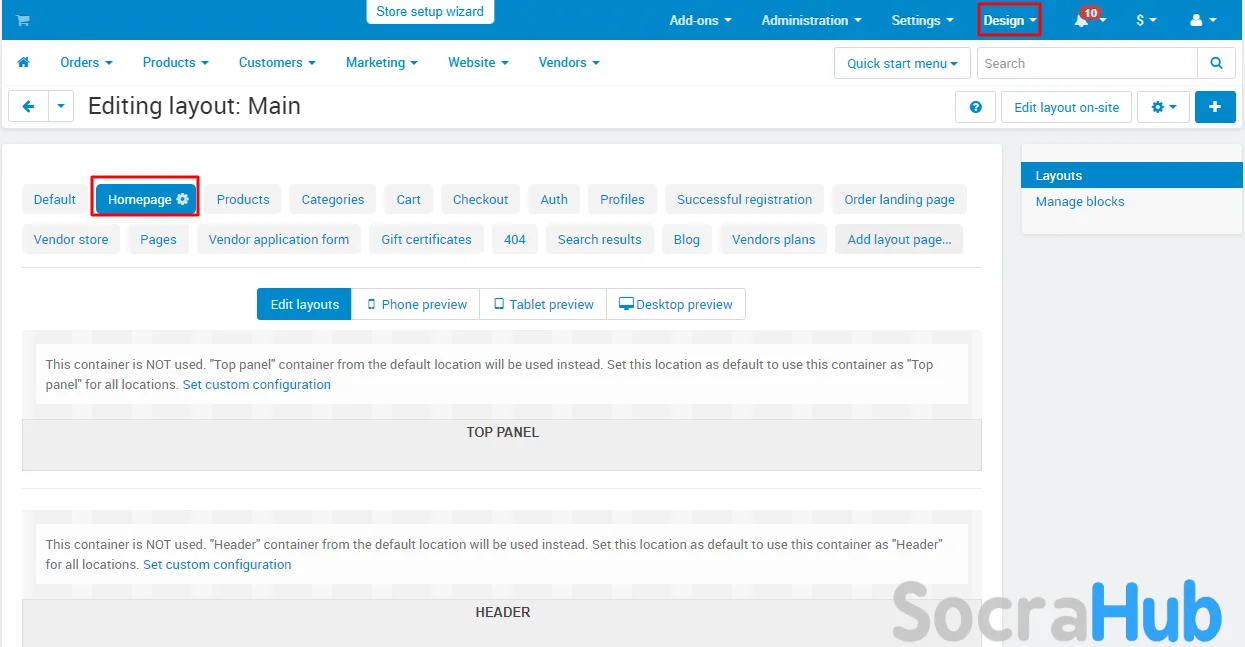The image size is (1245, 647).
Task: Select the Gift certificates tab
Action: [426, 239]
